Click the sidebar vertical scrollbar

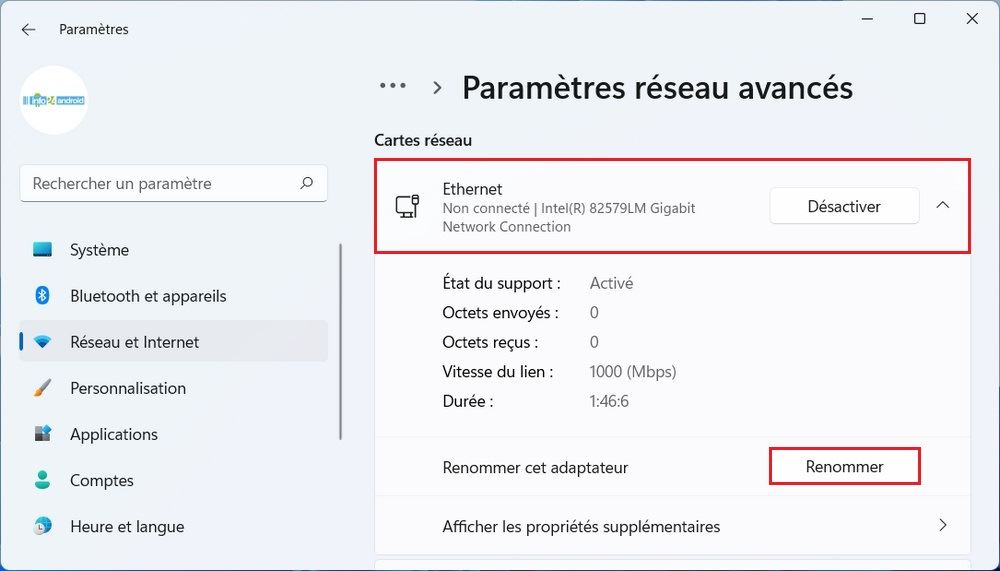341,340
